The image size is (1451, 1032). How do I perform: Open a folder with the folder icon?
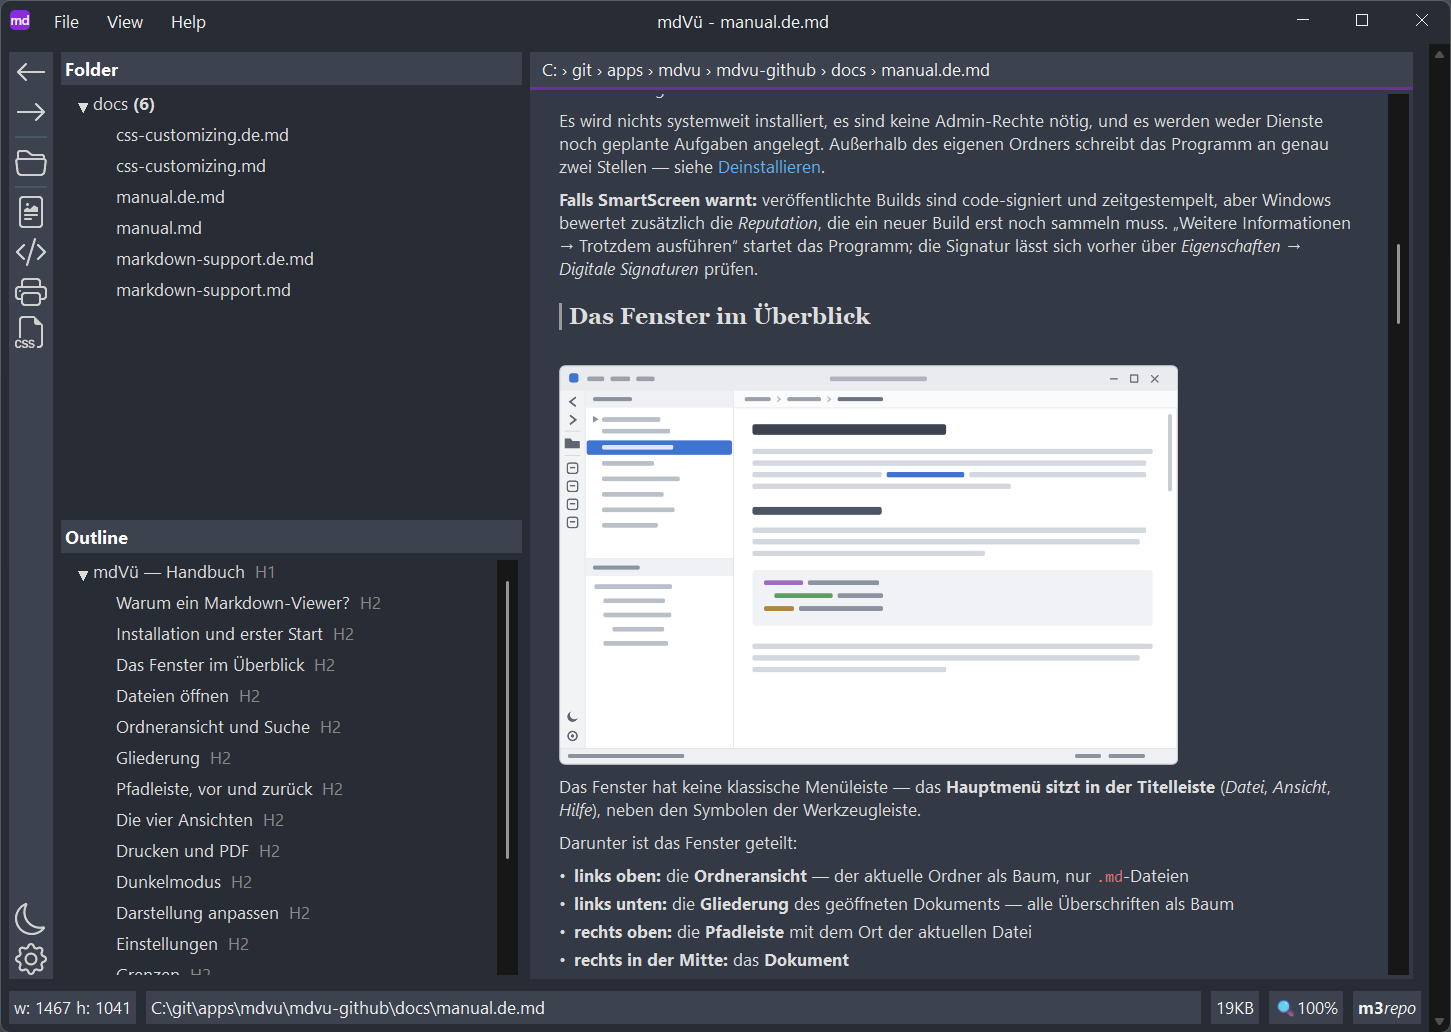click(31, 163)
